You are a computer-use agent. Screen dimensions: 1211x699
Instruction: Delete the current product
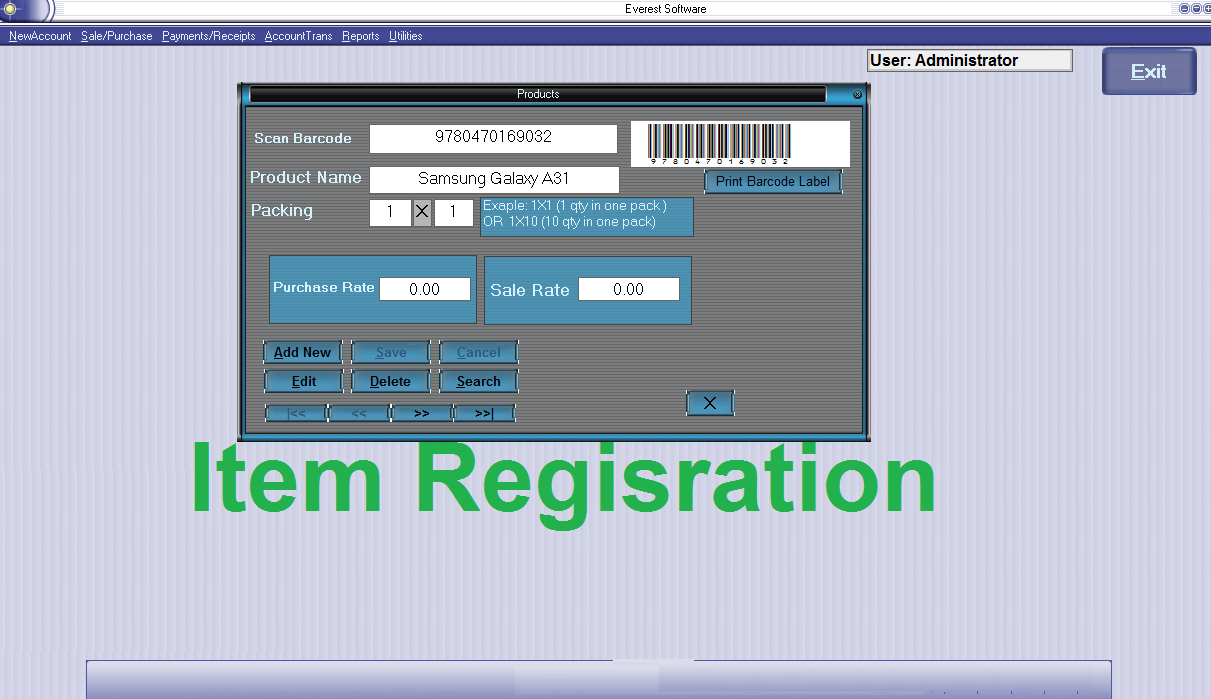click(x=390, y=381)
